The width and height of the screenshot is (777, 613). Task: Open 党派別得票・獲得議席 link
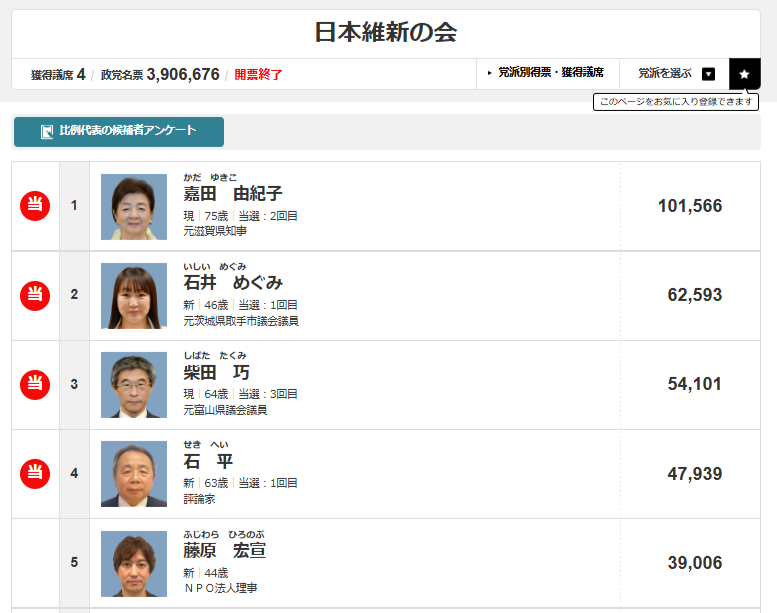coord(548,73)
